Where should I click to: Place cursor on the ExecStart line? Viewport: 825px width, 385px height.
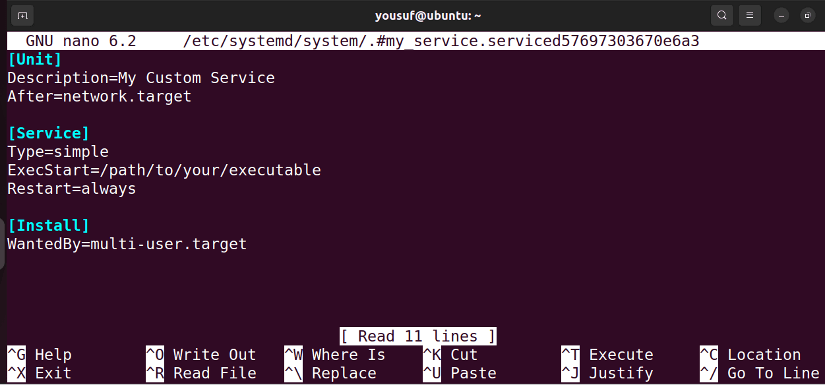click(x=164, y=170)
